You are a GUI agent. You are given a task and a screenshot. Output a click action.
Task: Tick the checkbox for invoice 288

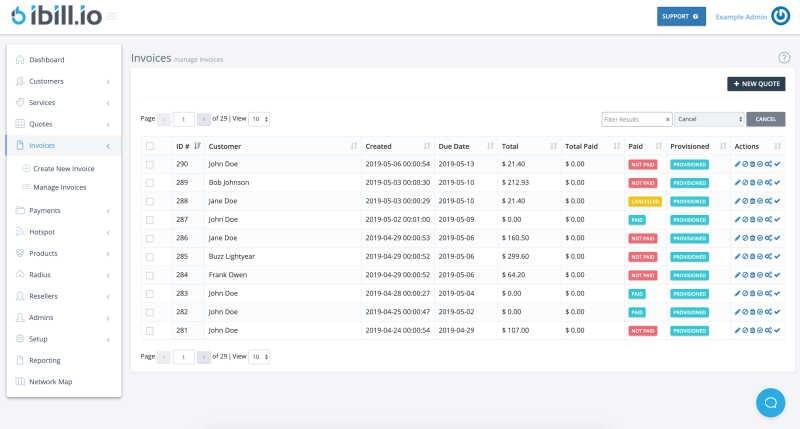[150, 201]
